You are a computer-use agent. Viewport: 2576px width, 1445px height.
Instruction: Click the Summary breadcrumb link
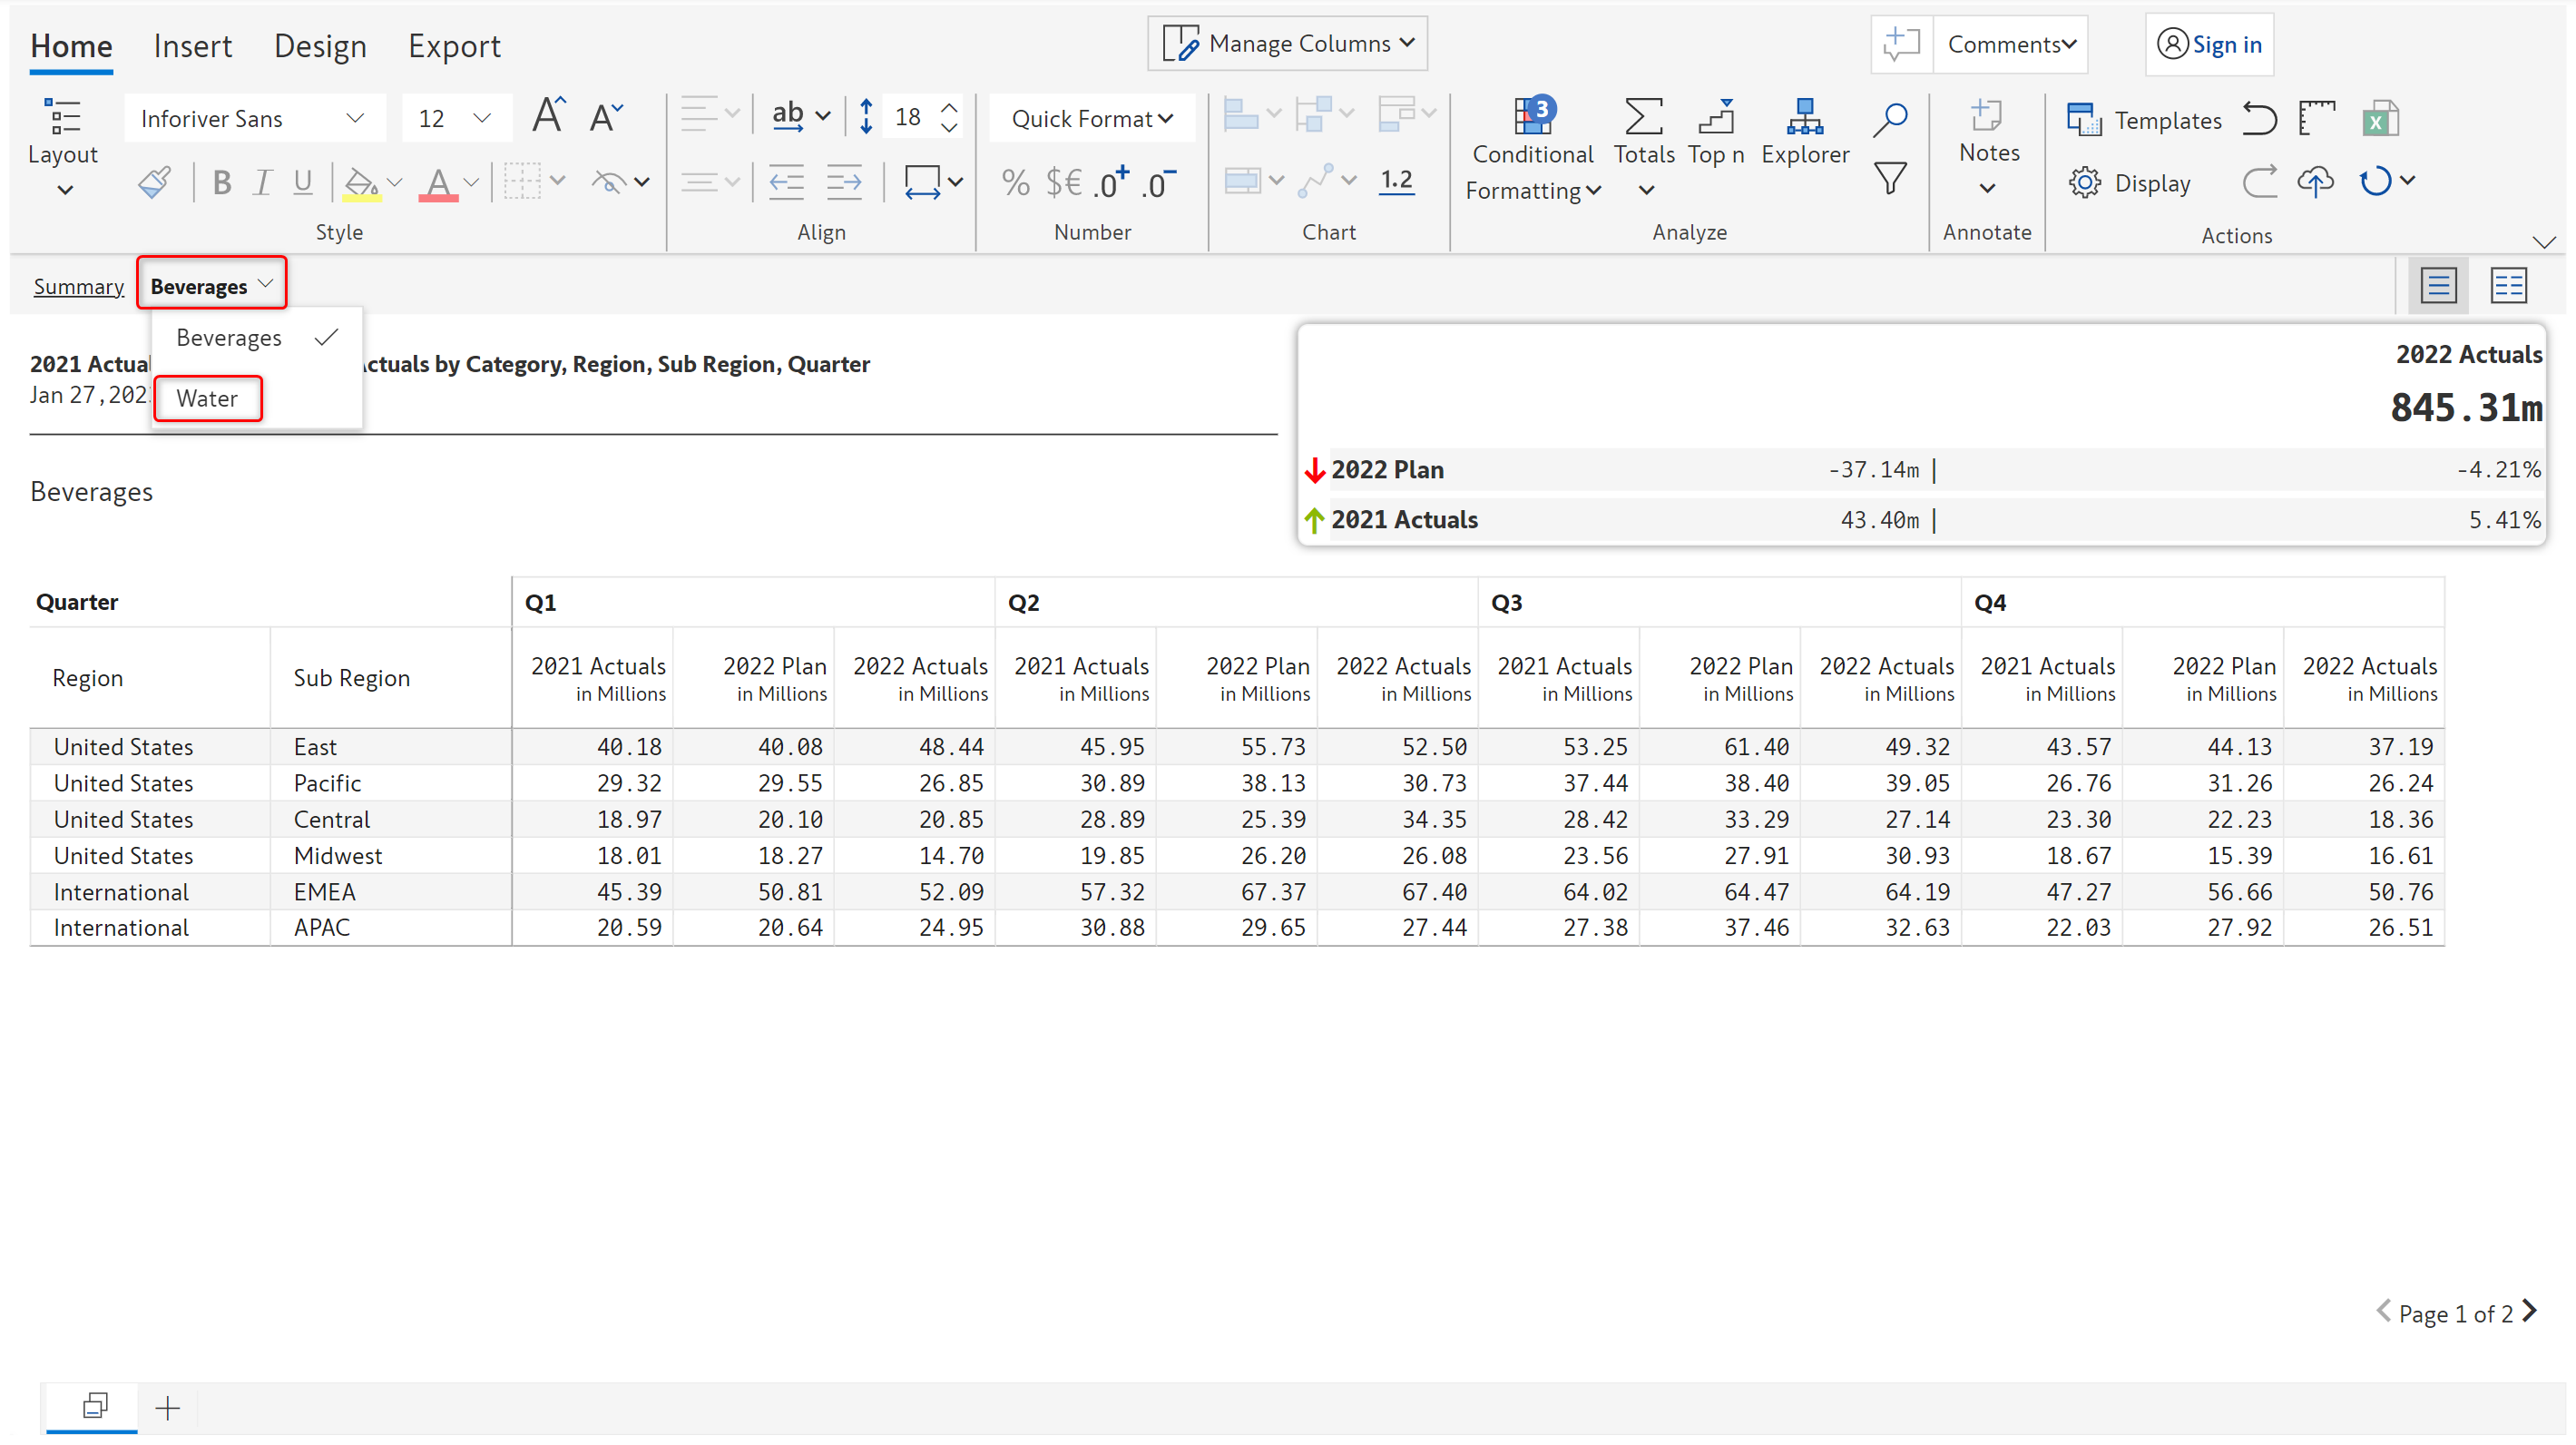pos(78,287)
